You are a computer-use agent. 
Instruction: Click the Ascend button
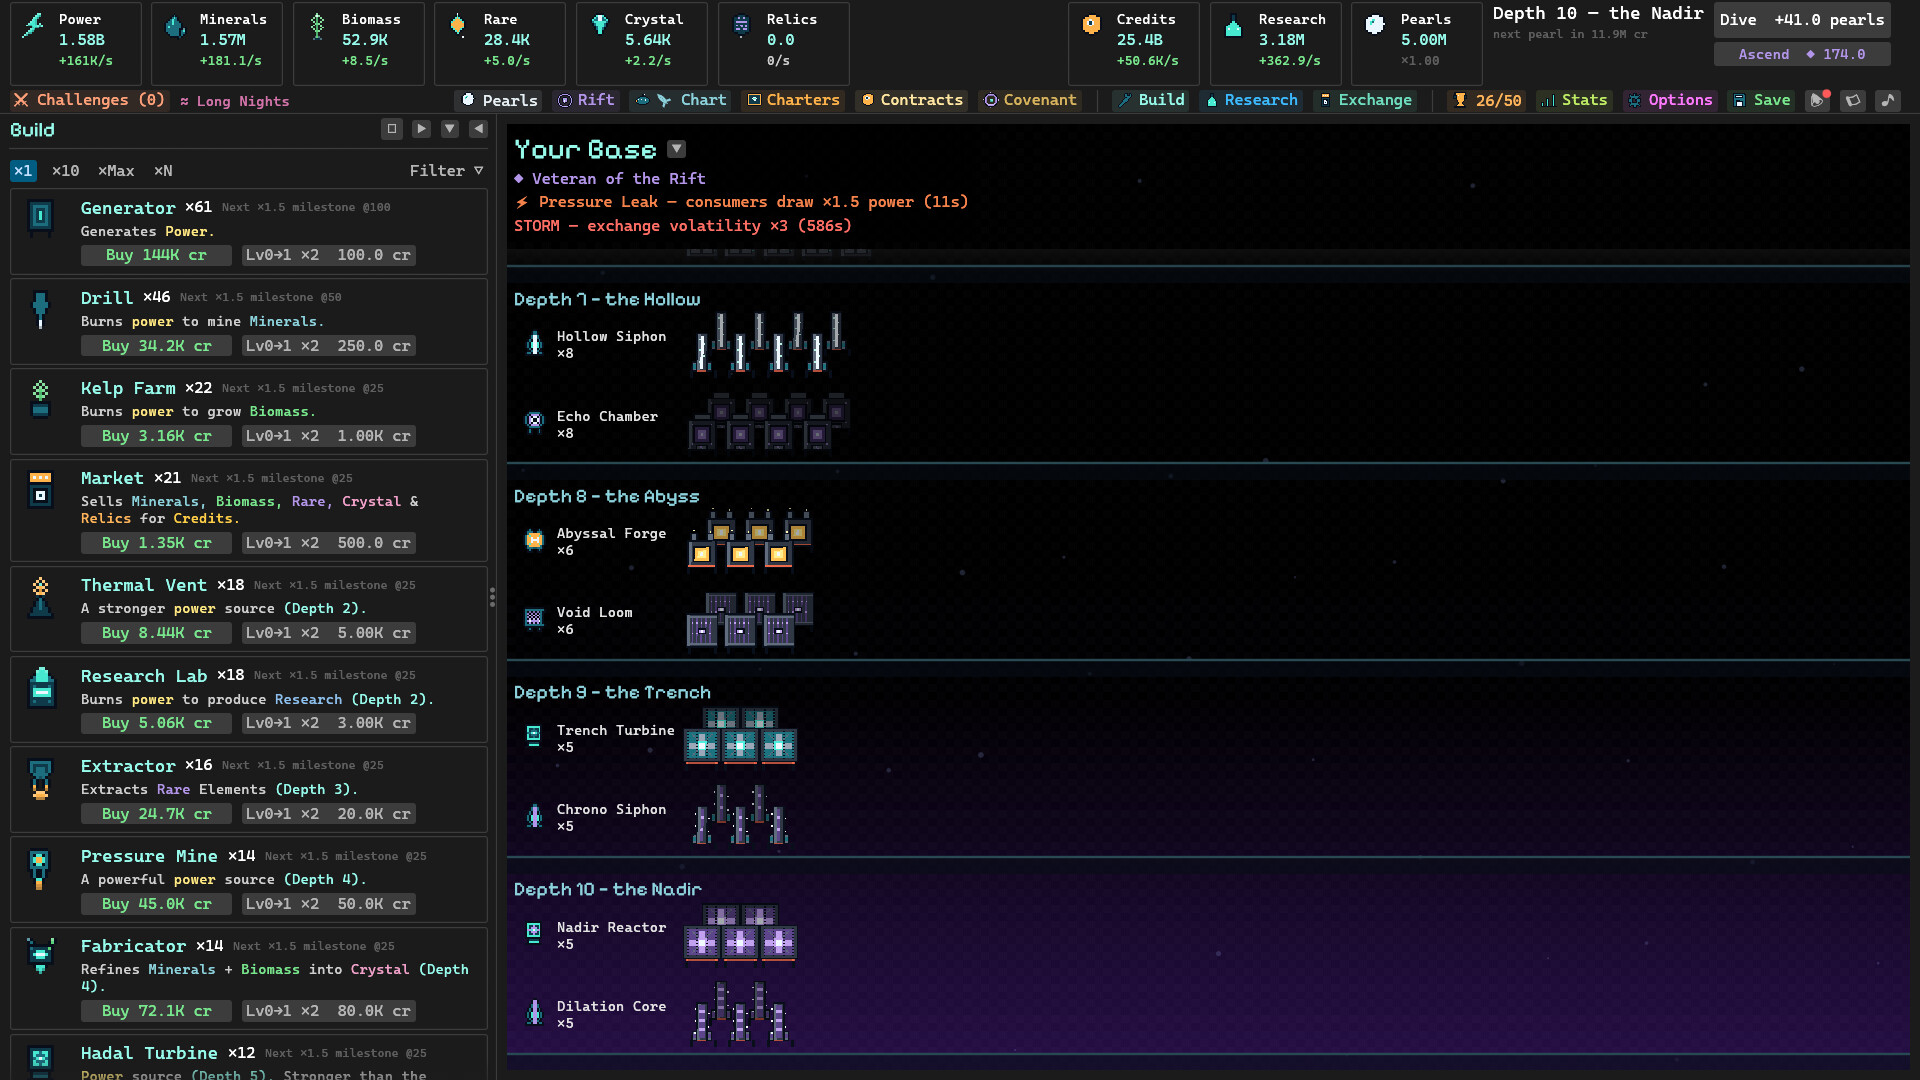point(1802,55)
